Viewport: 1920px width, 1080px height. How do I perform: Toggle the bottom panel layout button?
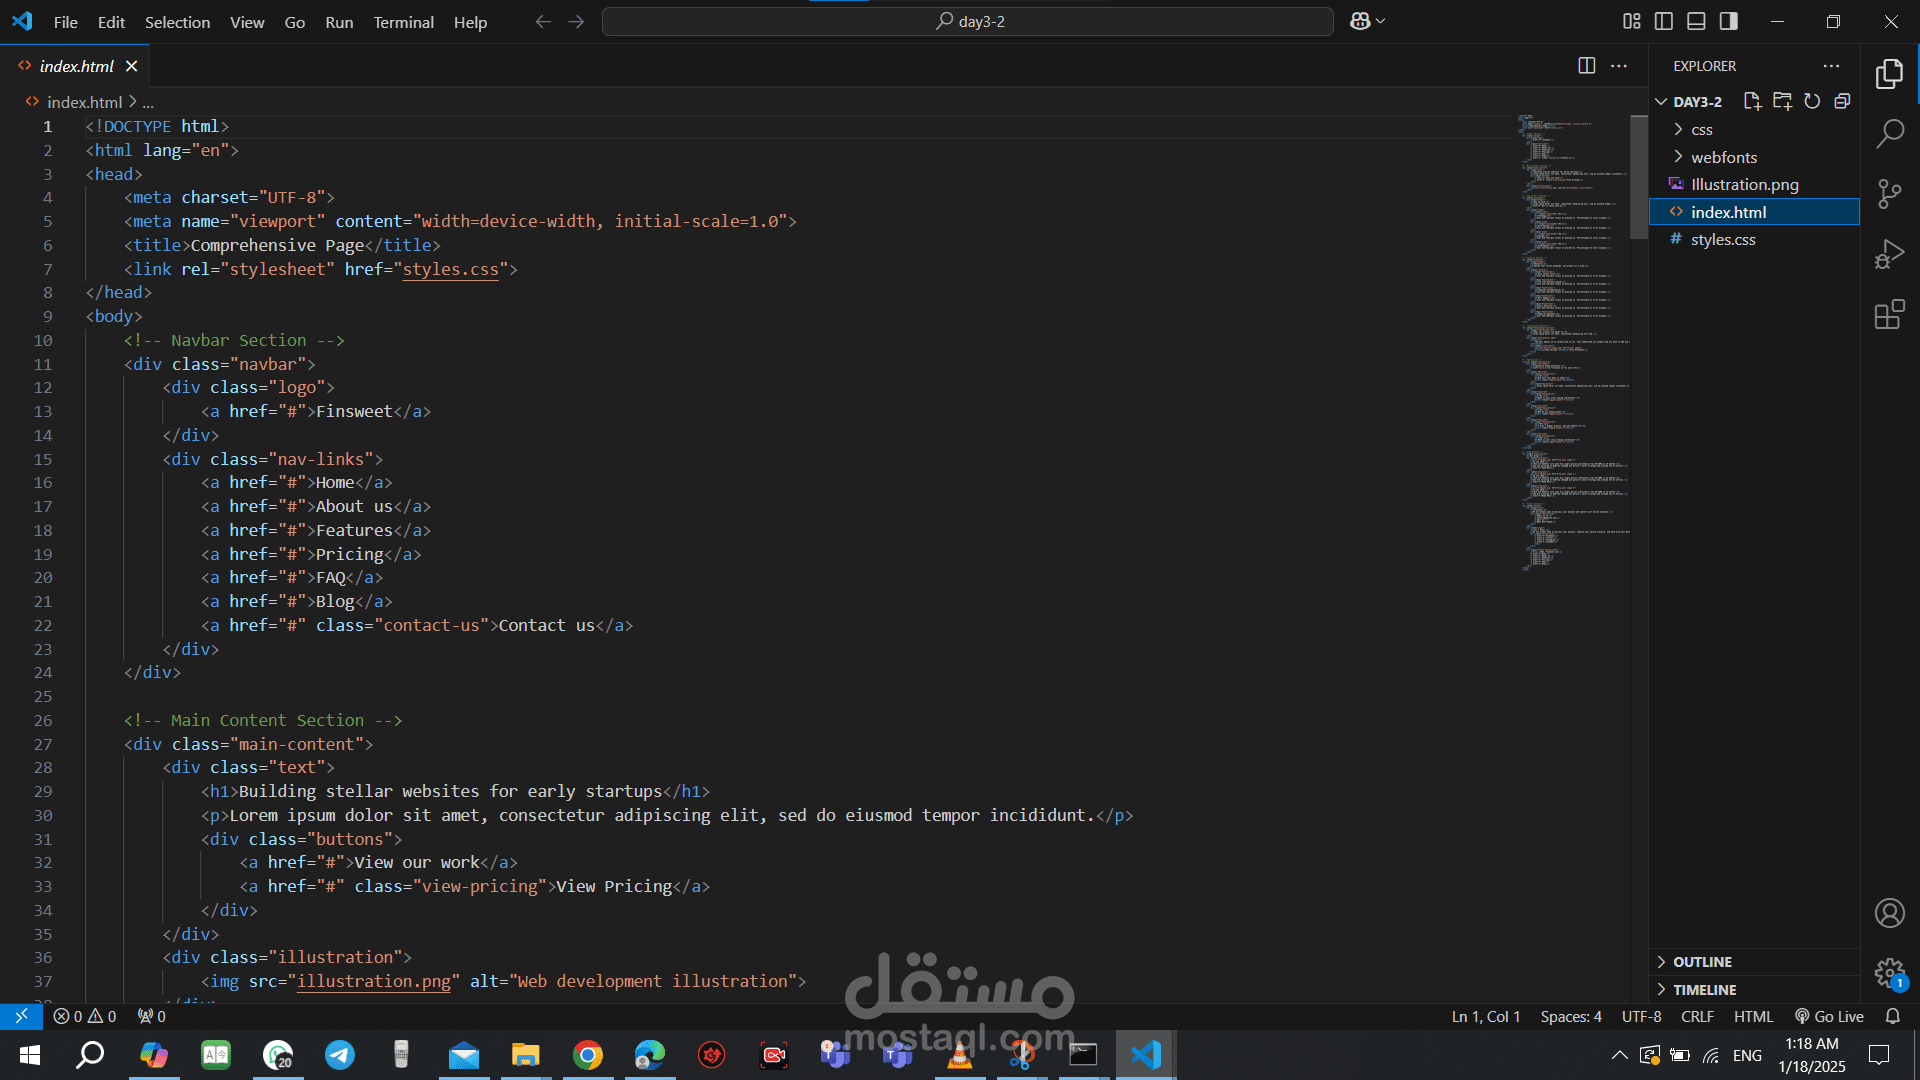1696,21
